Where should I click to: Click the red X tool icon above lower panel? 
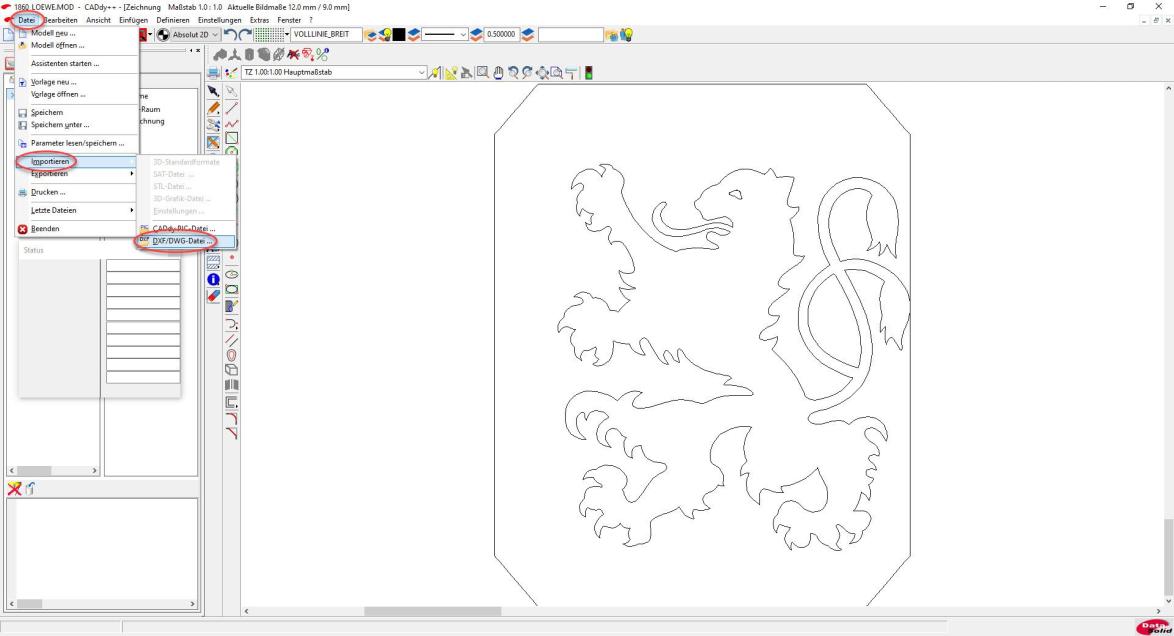pos(14,489)
